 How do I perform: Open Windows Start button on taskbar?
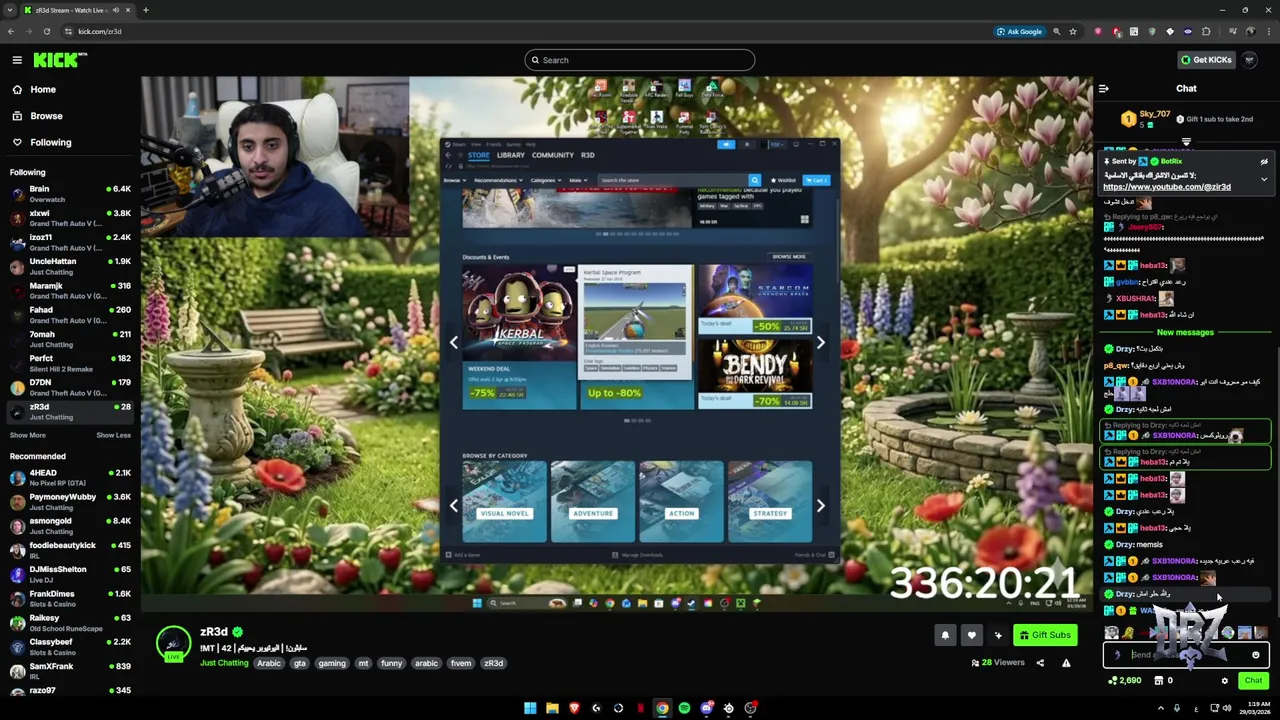click(530, 708)
